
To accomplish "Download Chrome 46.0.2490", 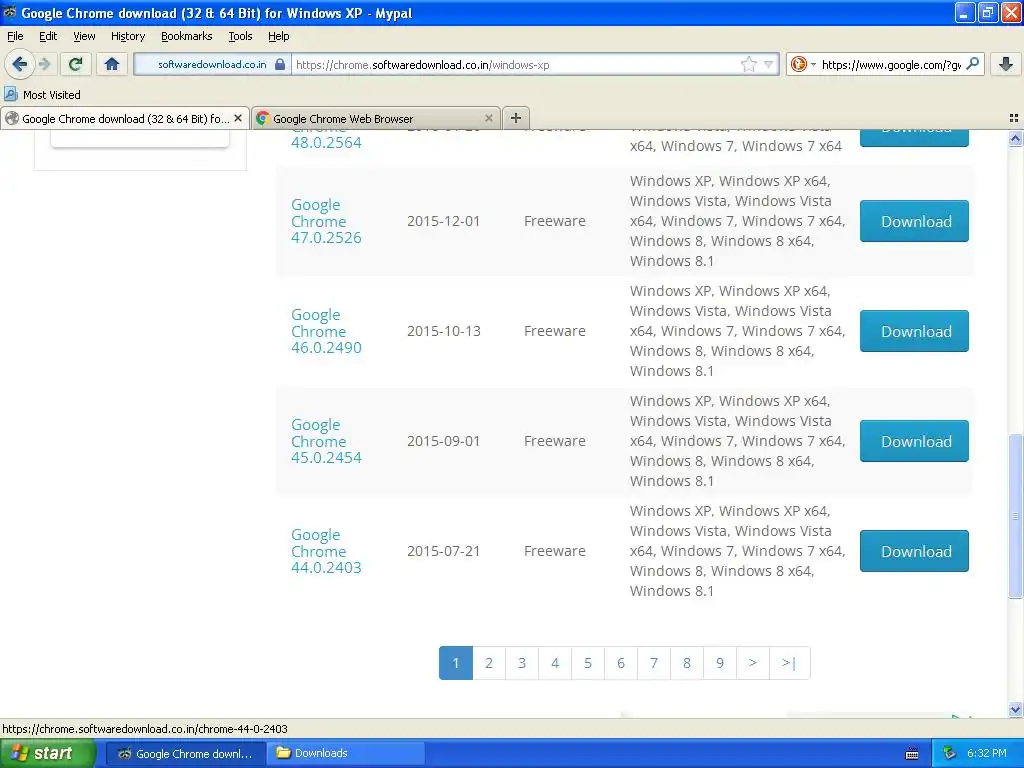I will pos(914,331).
